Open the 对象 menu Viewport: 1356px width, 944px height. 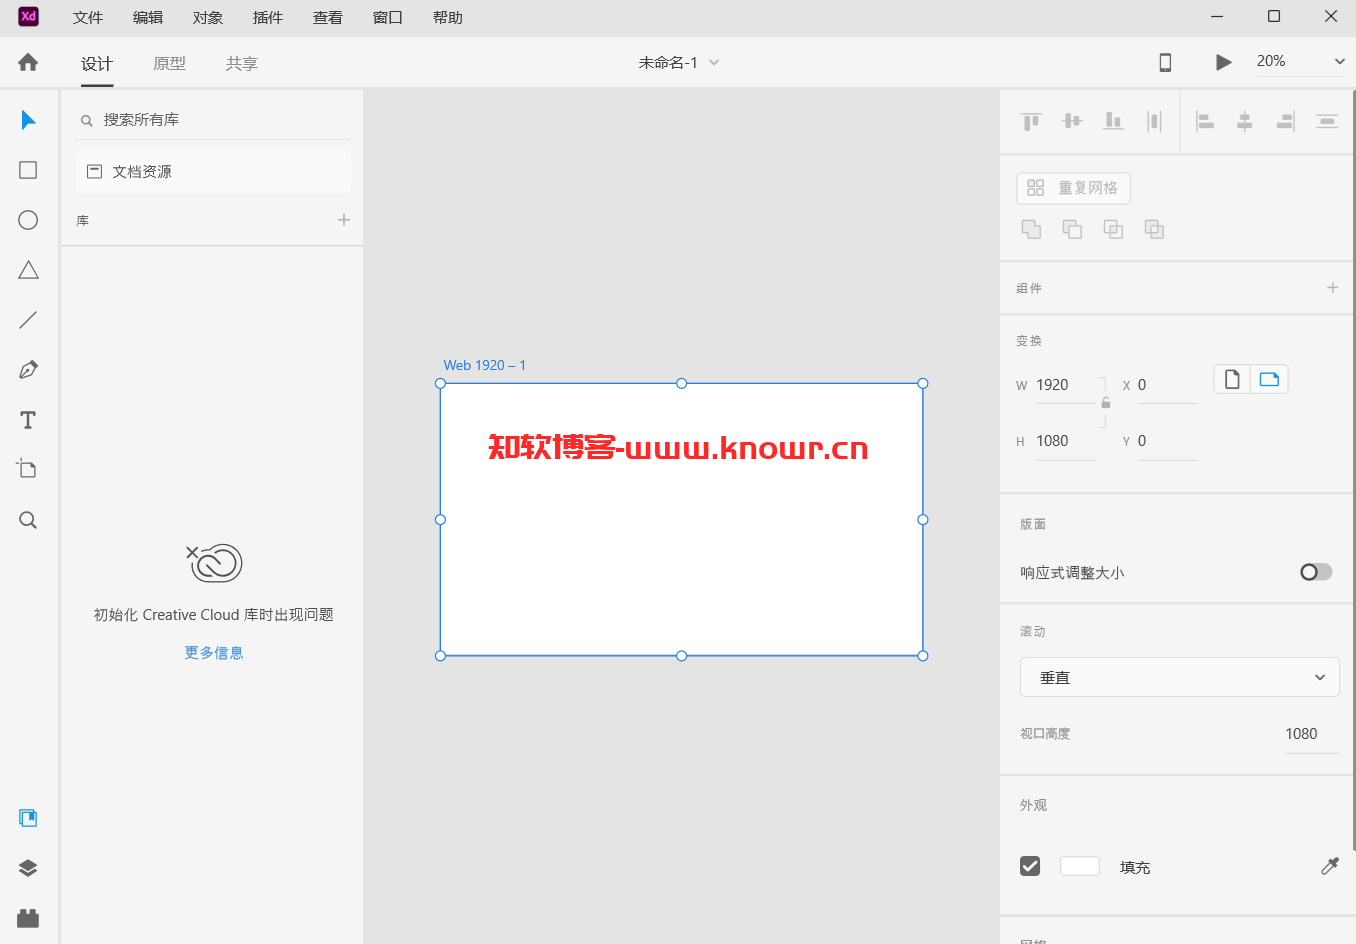coord(208,17)
